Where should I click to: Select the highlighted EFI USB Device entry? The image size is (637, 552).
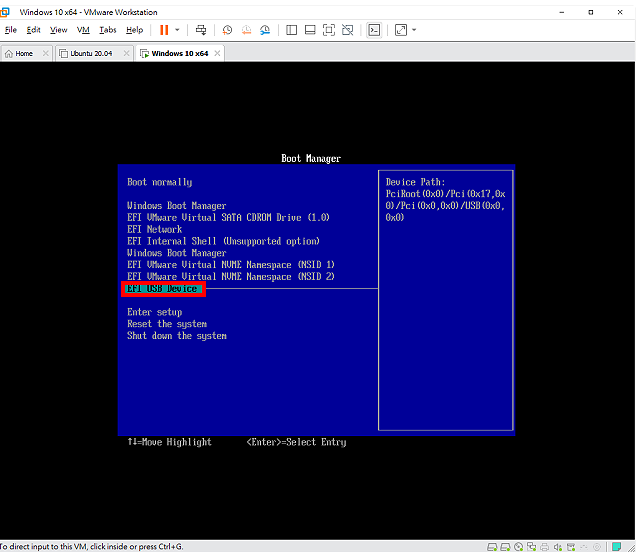pos(163,289)
